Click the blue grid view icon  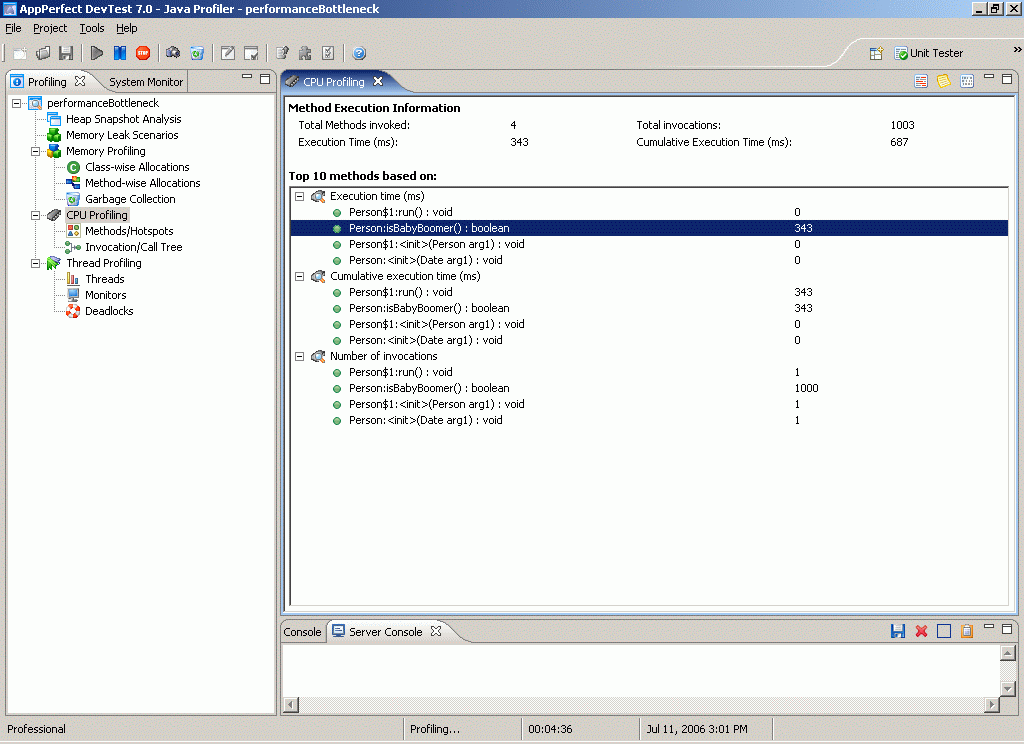(x=967, y=81)
